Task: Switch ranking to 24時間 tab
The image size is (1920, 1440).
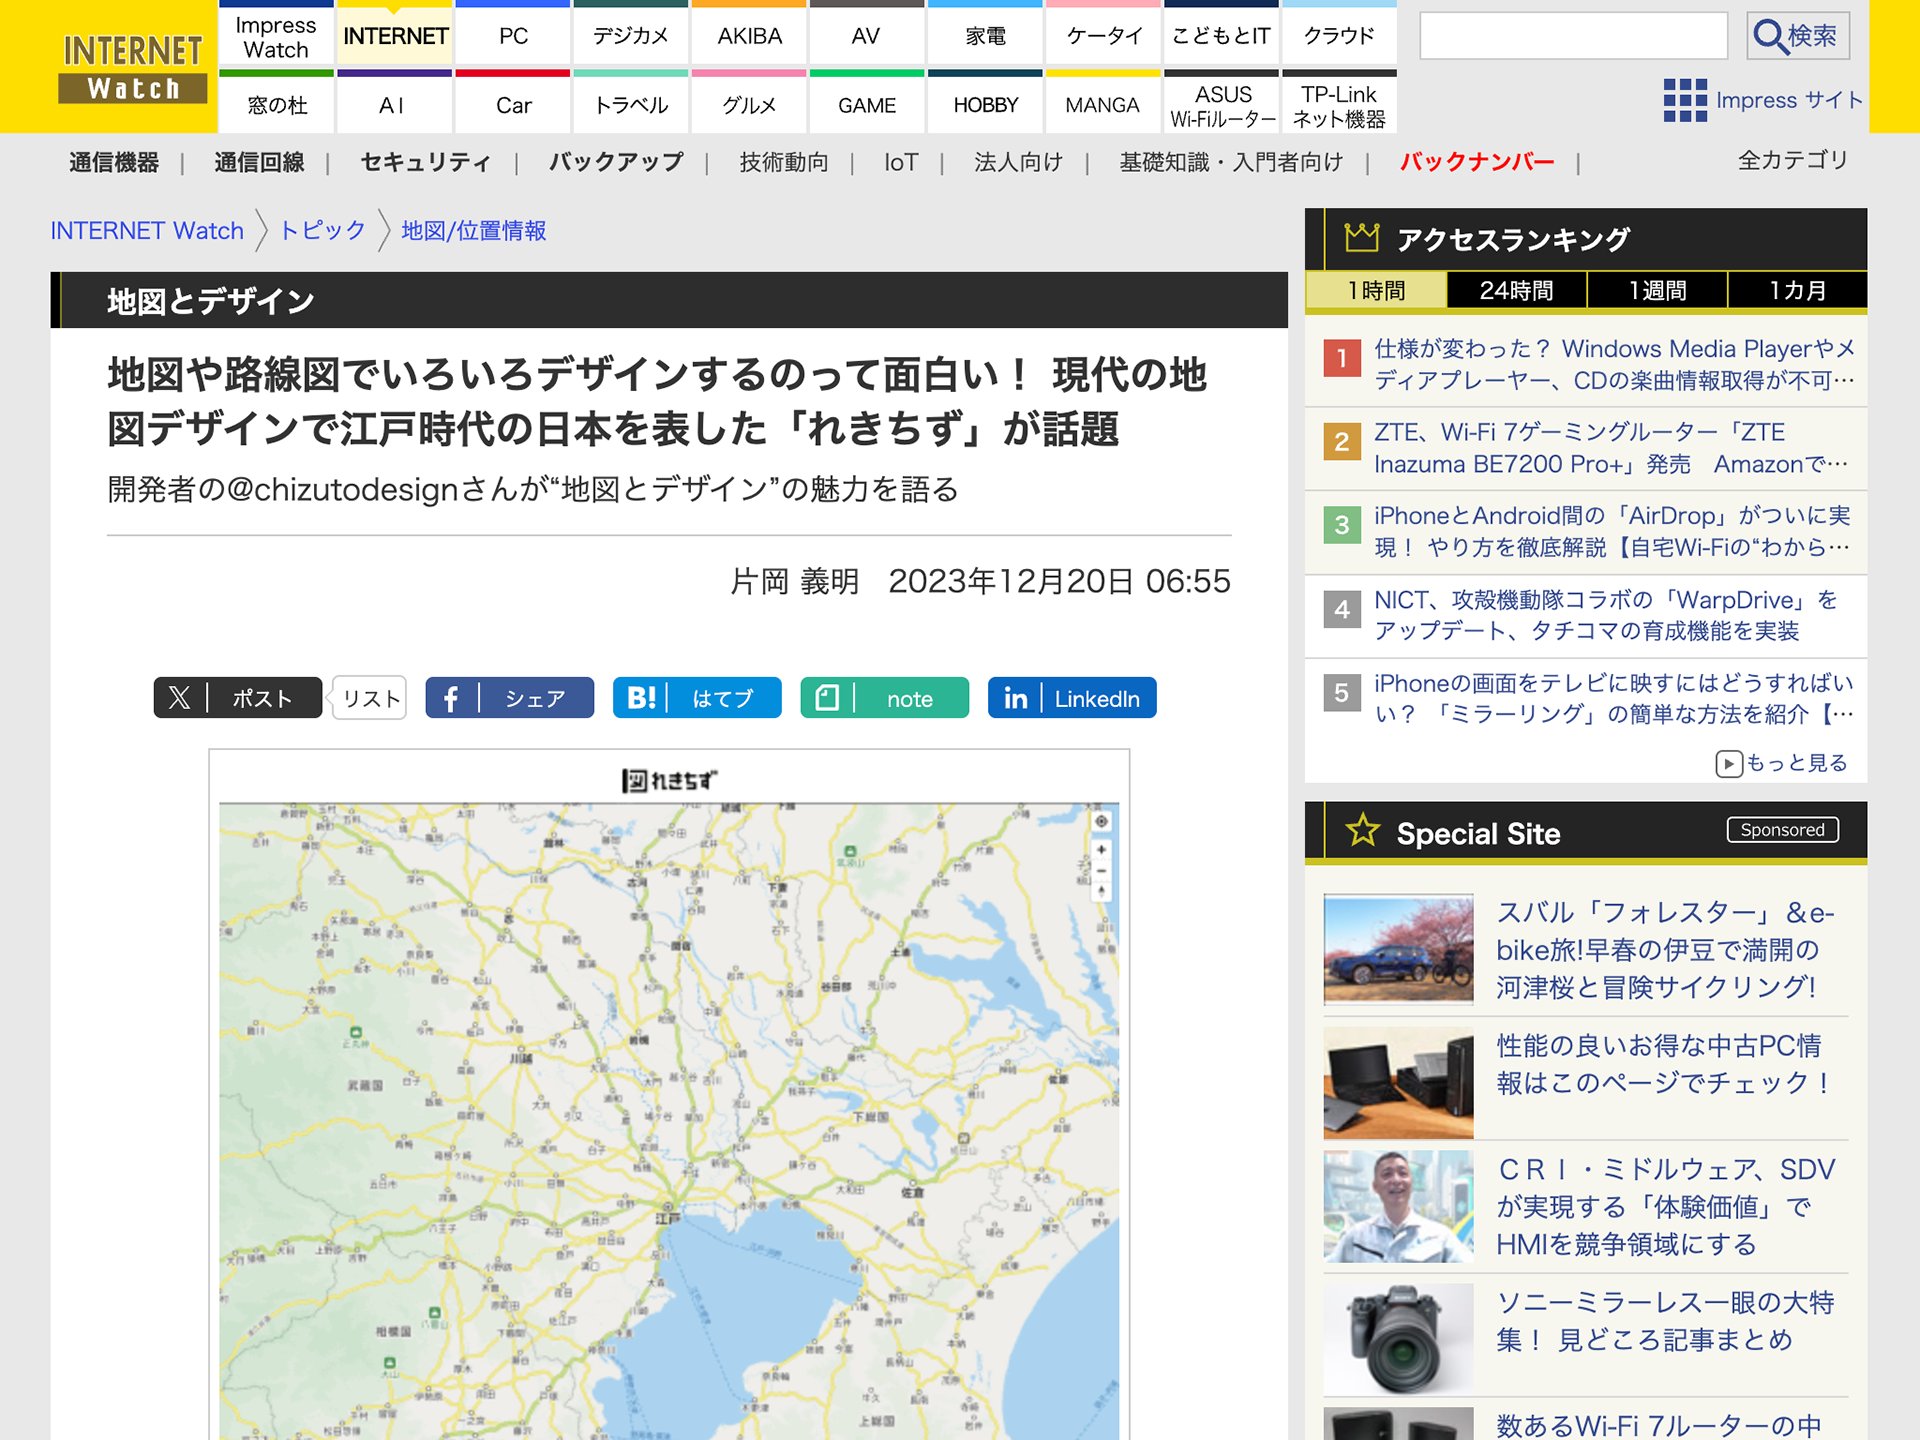Action: tap(1516, 291)
